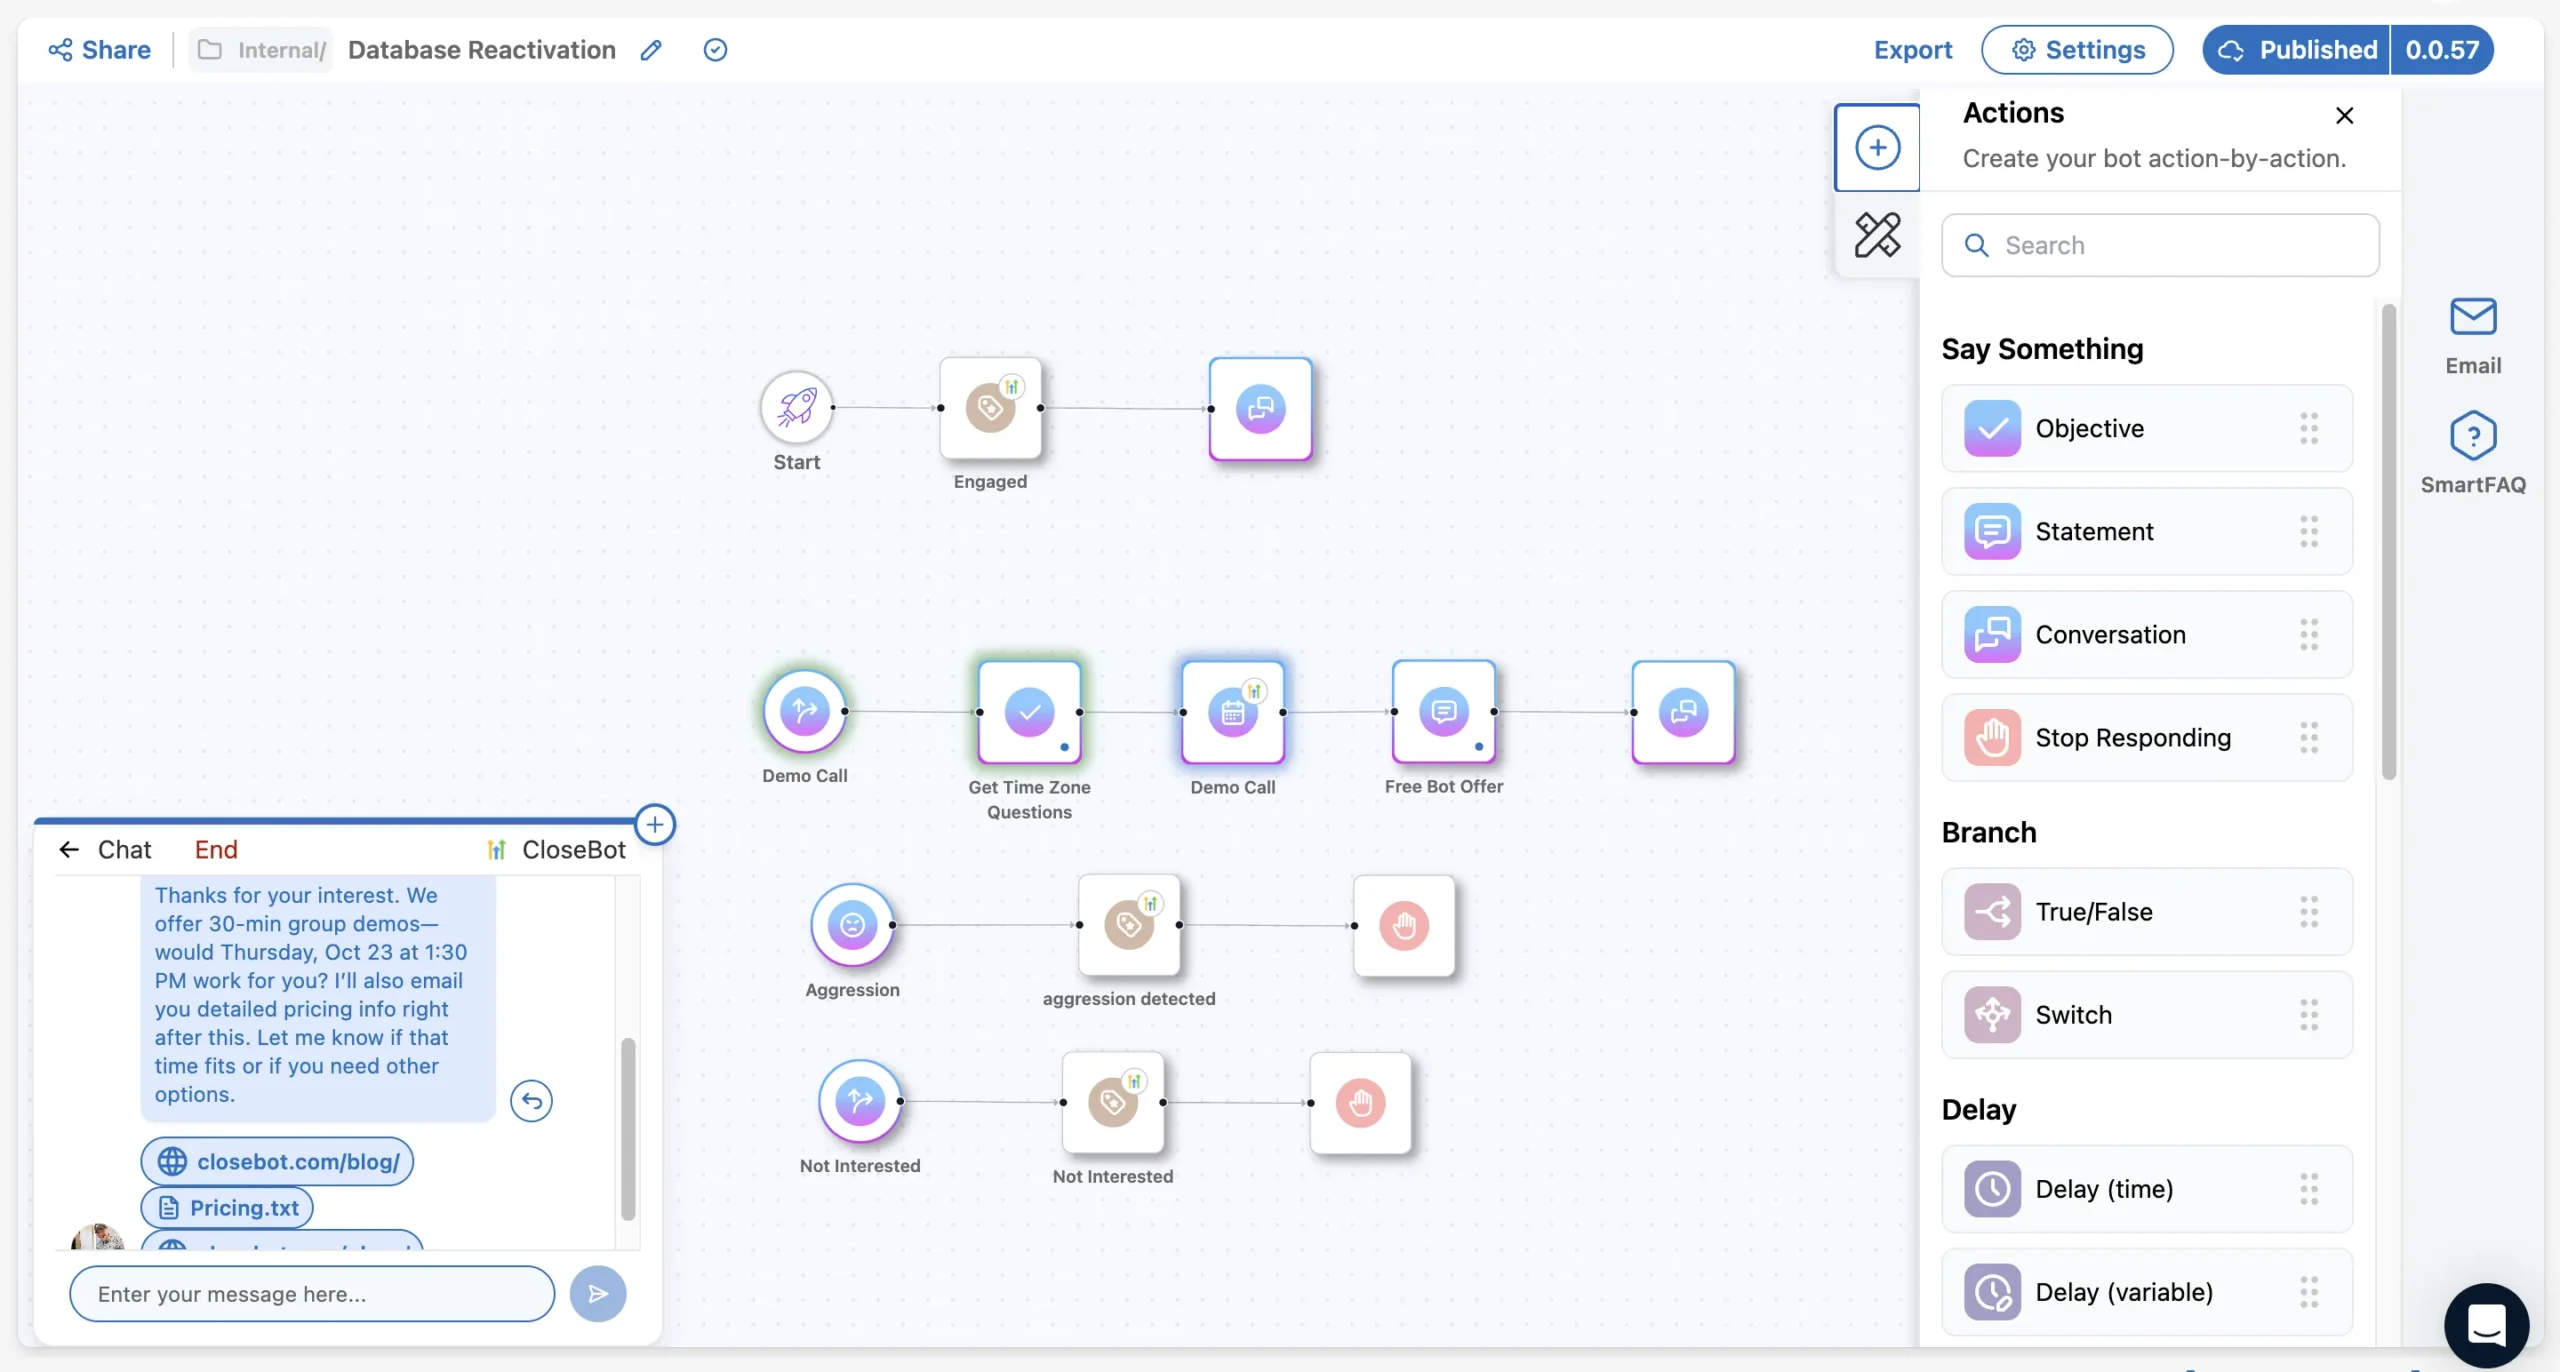
Task: Select the Not Interested trigger node
Action: point(859,1101)
